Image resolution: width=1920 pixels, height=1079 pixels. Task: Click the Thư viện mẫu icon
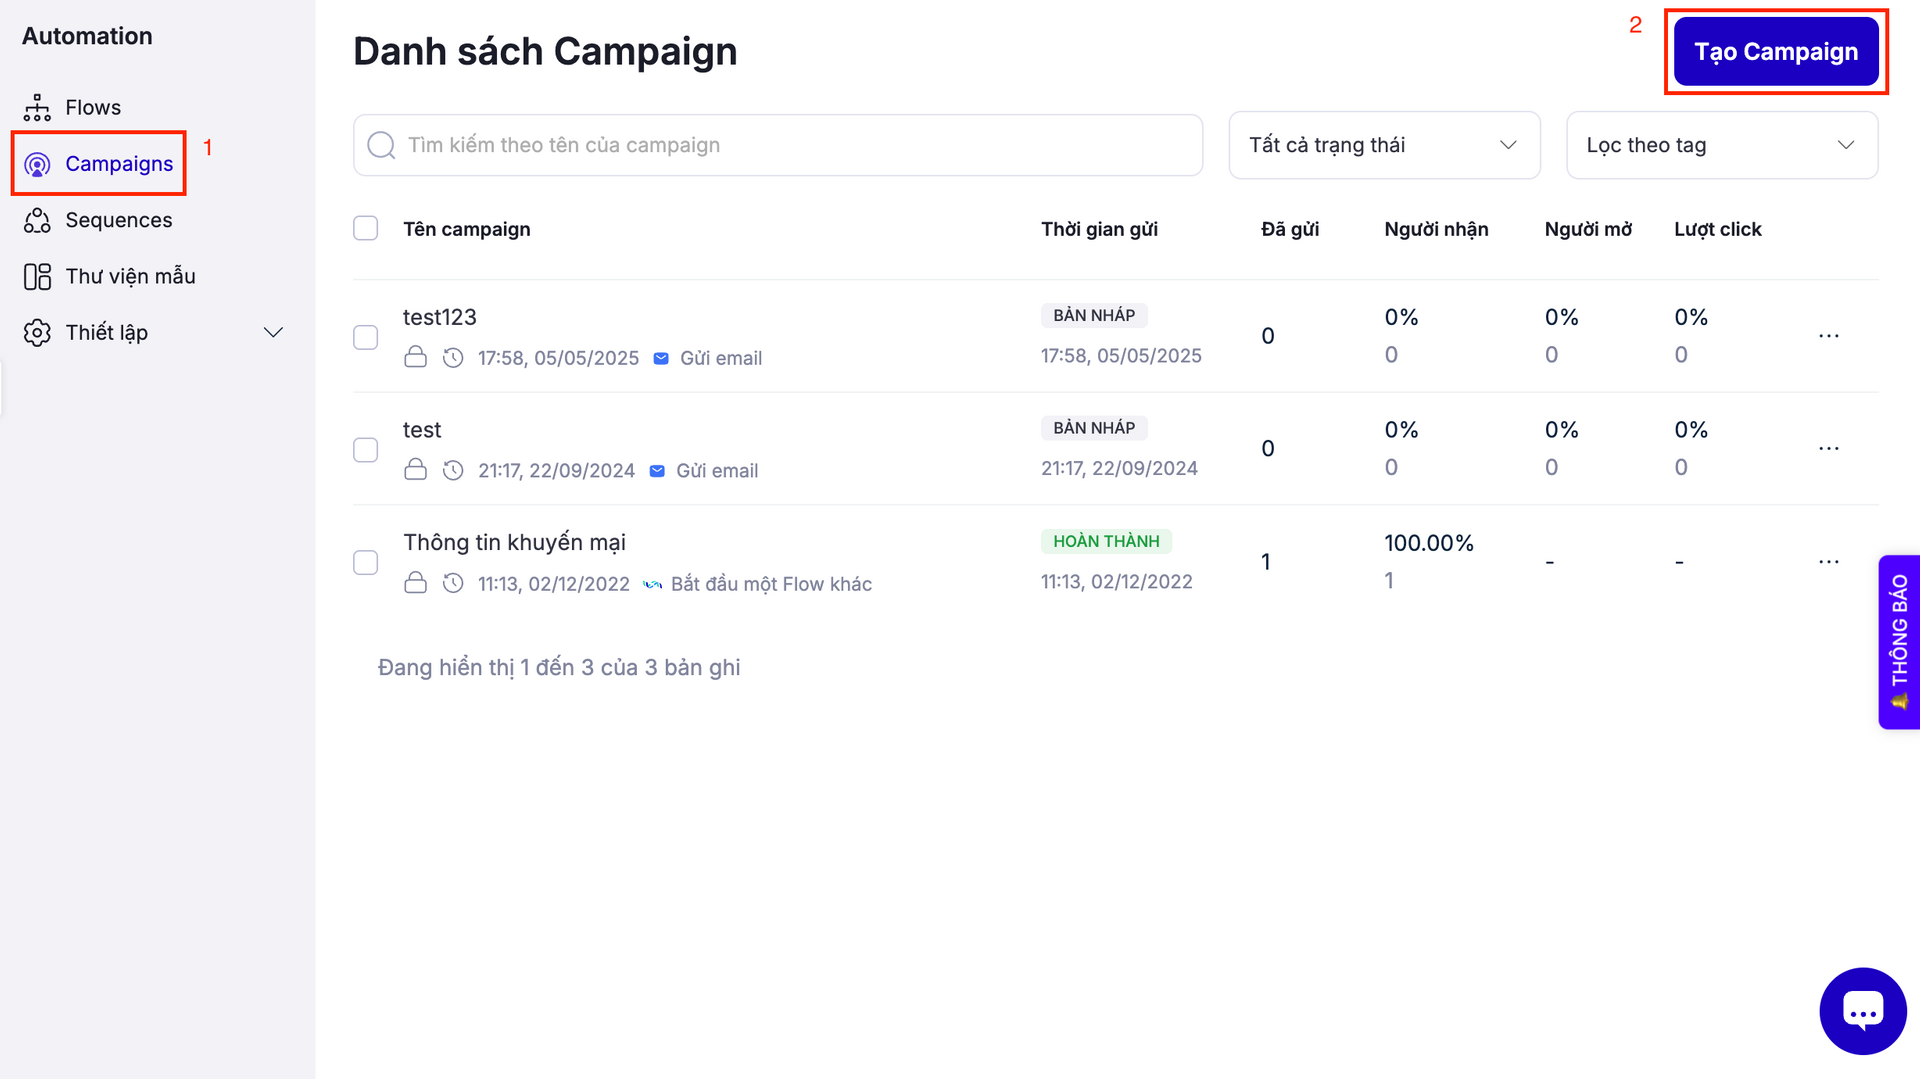pyautogui.click(x=37, y=276)
